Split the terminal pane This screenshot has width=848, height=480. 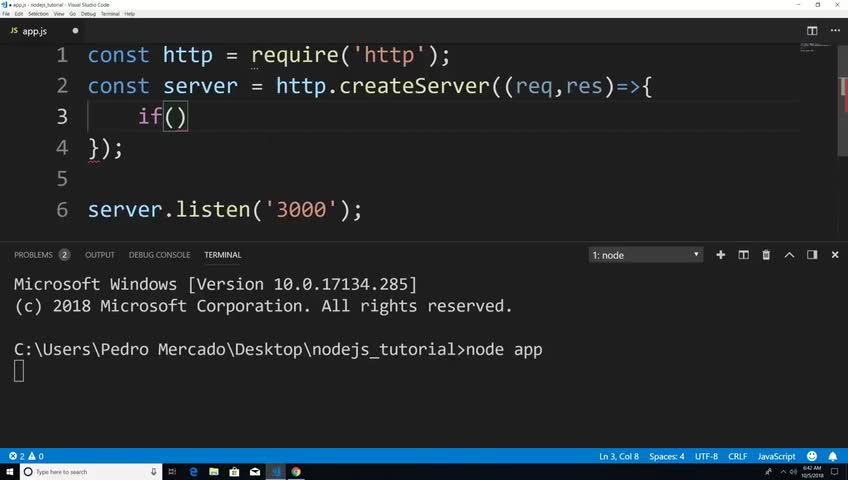pos(744,255)
